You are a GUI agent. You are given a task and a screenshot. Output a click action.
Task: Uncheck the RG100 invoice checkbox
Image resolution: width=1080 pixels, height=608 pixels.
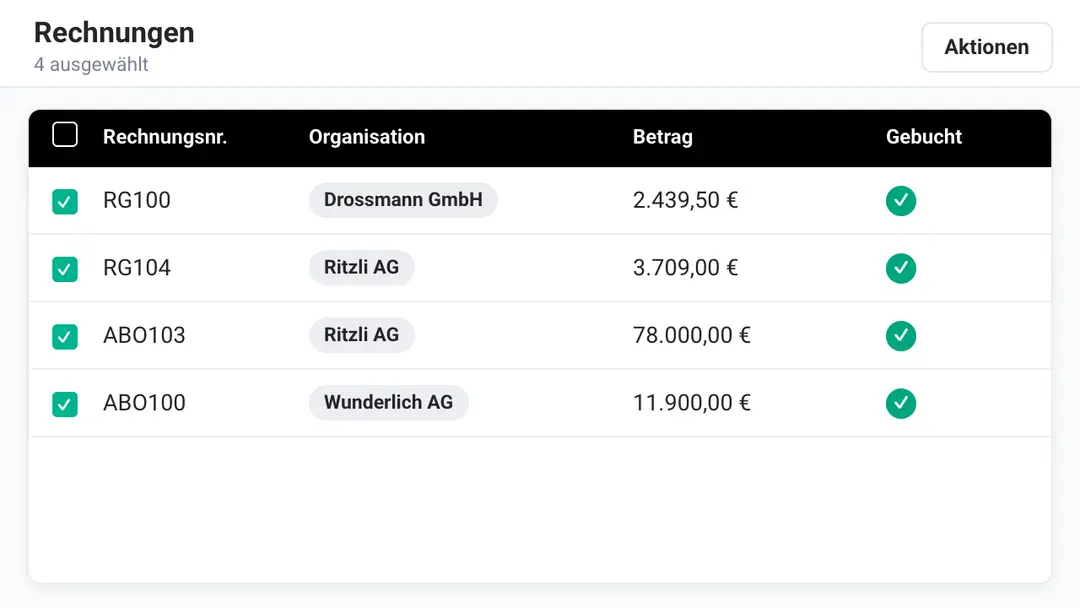(x=65, y=202)
